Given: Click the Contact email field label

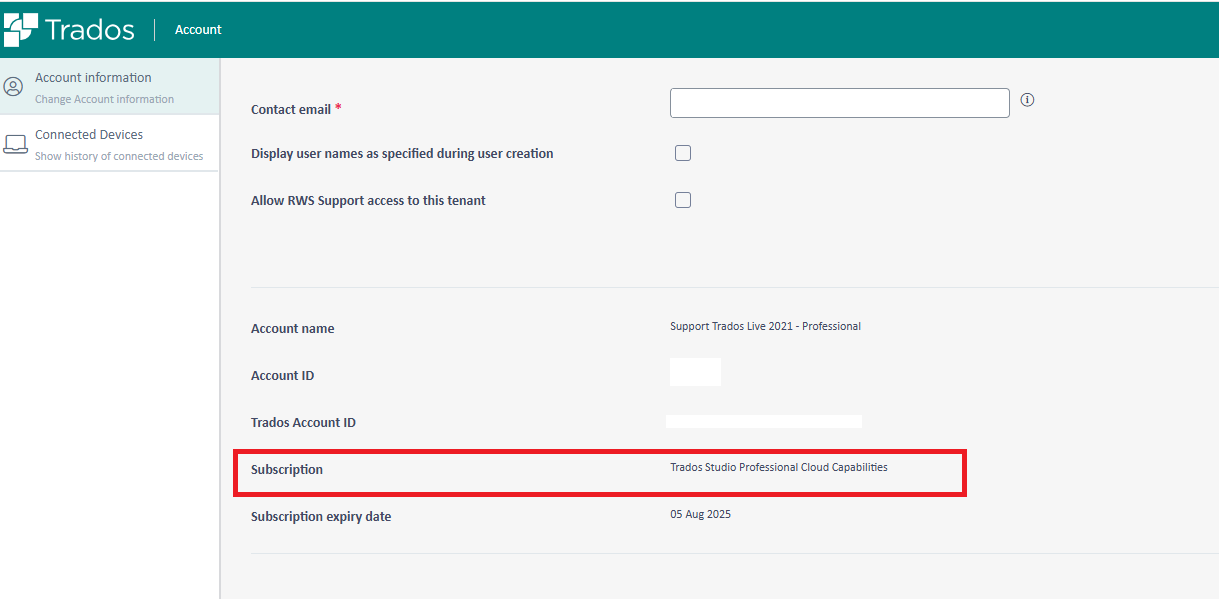Looking at the screenshot, I should (291, 109).
